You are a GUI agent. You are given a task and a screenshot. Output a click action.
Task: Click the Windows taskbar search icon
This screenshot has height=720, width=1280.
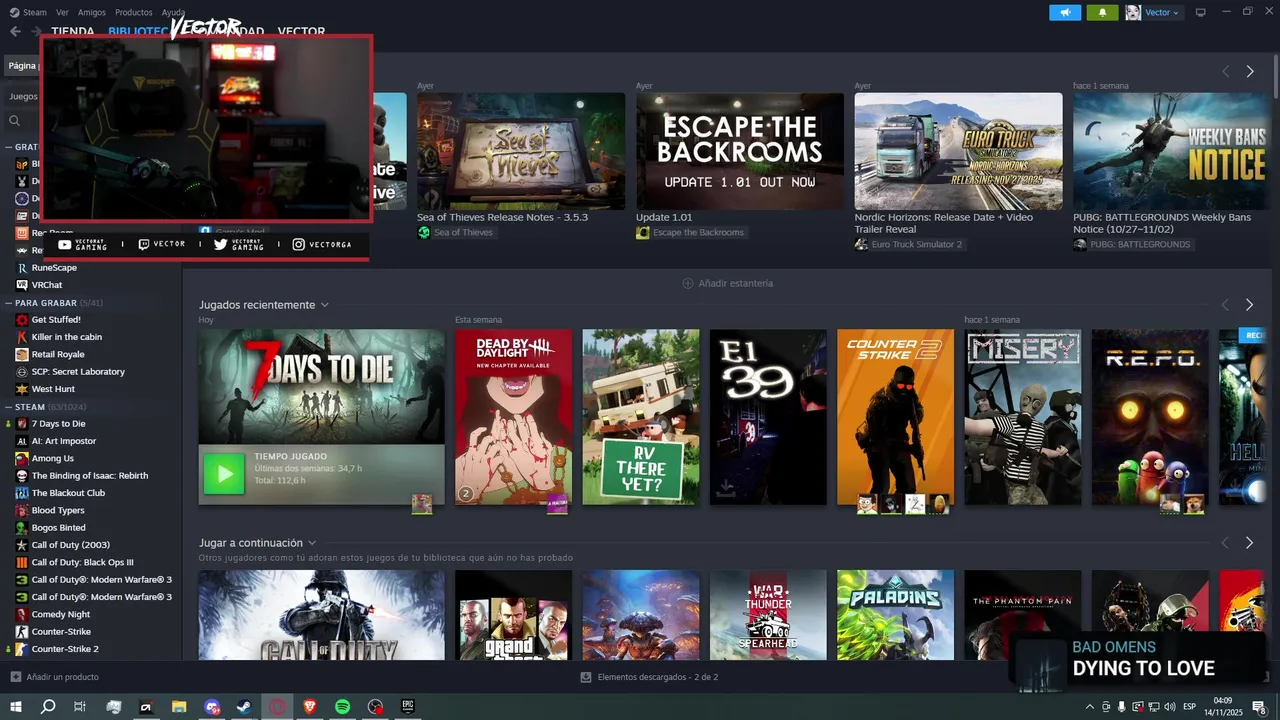[x=48, y=707]
